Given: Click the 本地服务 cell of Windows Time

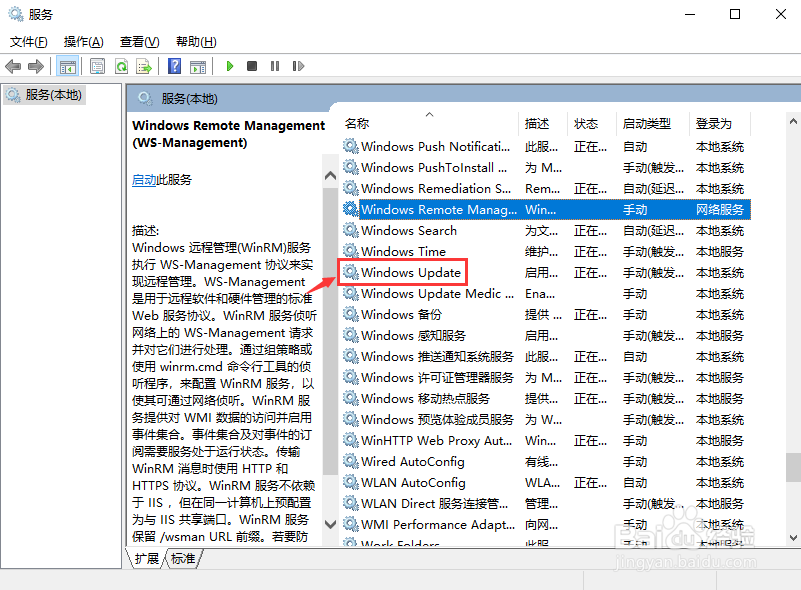Looking at the screenshot, I should point(720,252).
